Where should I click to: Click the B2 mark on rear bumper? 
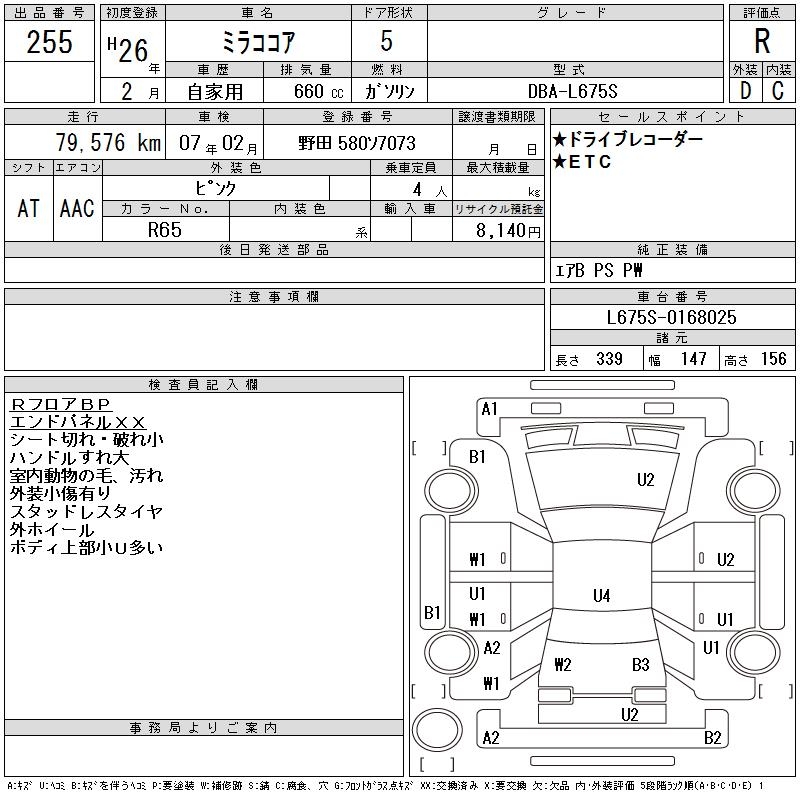tap(712, 738)
